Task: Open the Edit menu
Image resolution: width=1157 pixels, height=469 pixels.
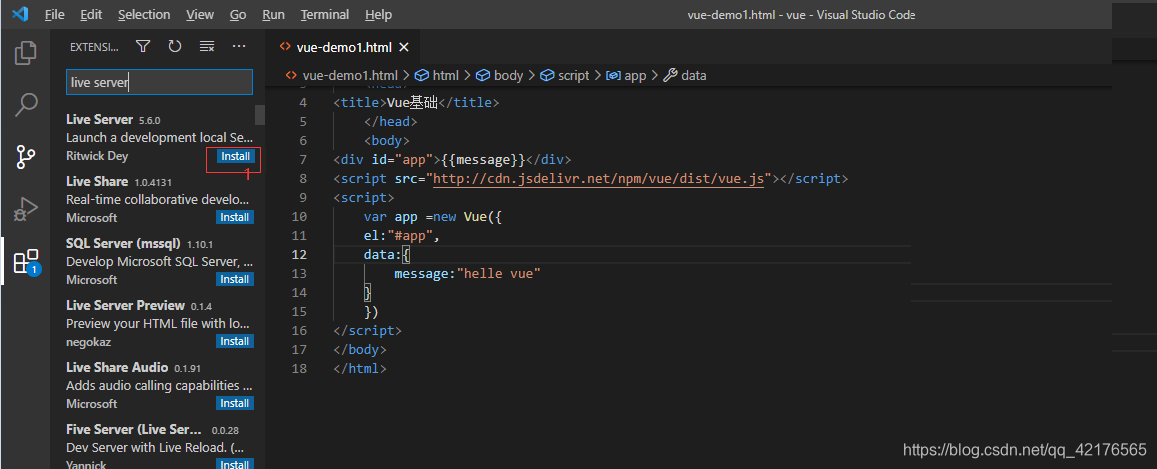Action: coord(91,15)
